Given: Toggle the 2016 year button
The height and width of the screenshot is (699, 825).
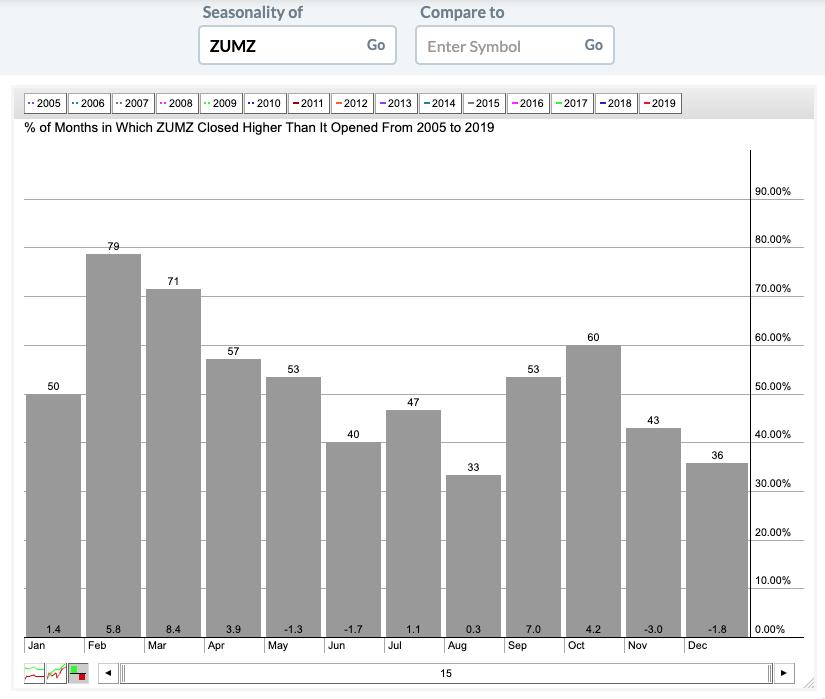Looking at the screenshot, I should point(528,103).
